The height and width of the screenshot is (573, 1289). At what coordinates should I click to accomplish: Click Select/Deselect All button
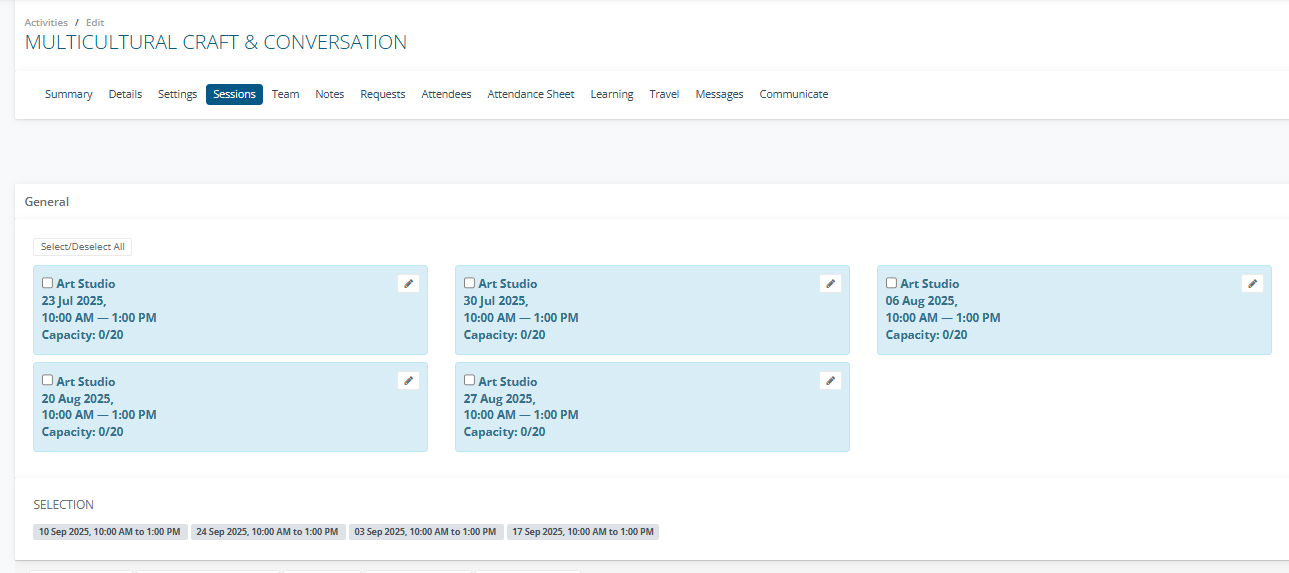click(x=83, y=247)
